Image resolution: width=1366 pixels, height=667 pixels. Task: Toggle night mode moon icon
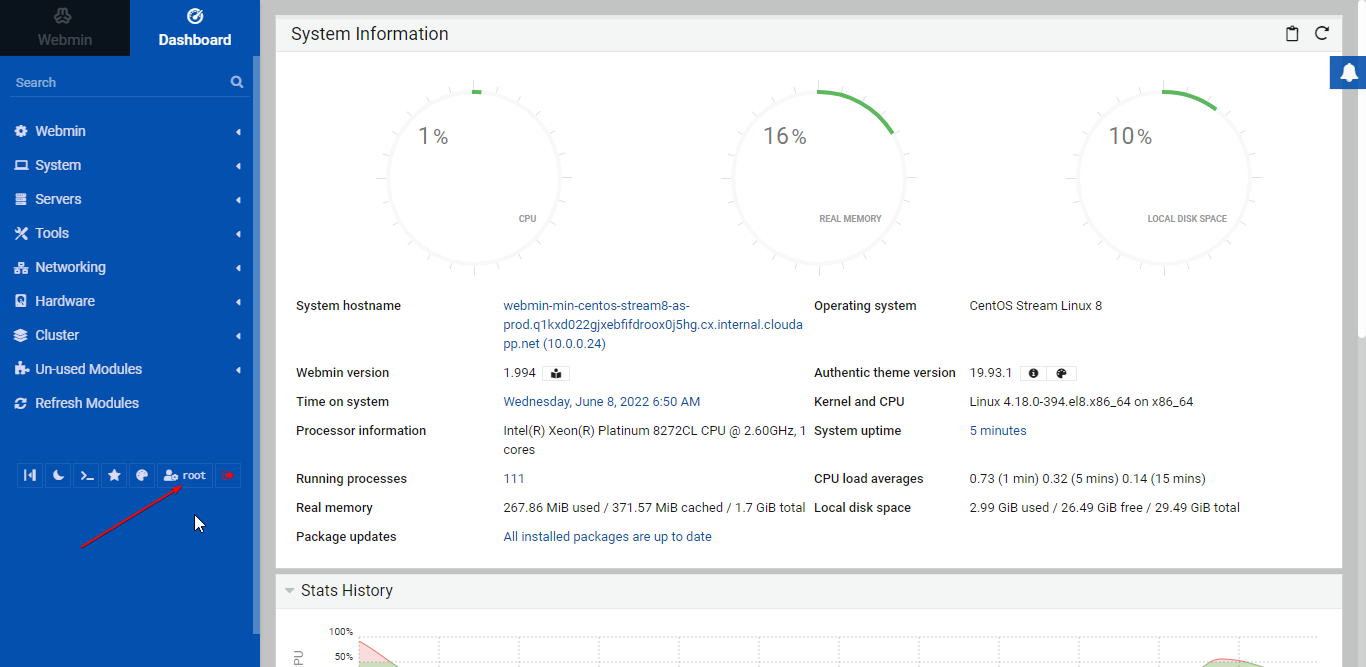[59, 476]
